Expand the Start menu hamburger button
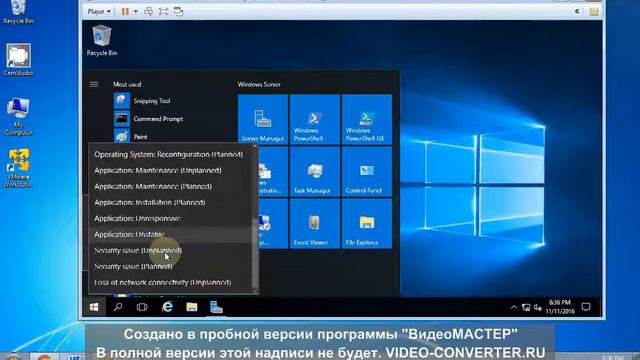The width and height of the screenshot is (640, 360). pyautogui.click(x=94, y=84)
